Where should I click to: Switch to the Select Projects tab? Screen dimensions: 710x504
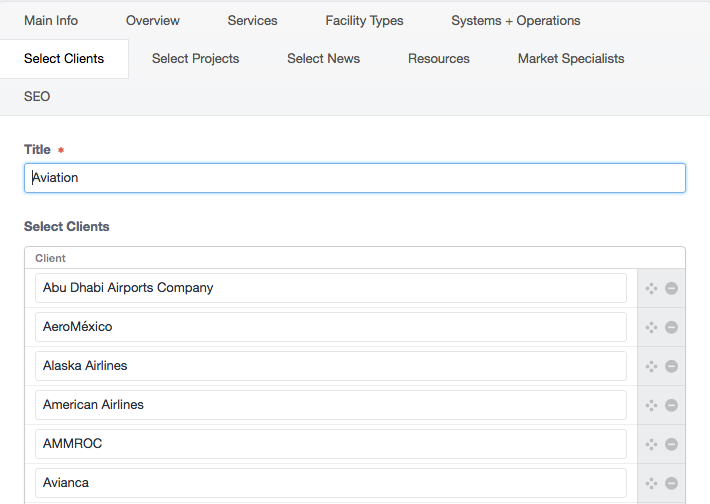pos(196,59)
